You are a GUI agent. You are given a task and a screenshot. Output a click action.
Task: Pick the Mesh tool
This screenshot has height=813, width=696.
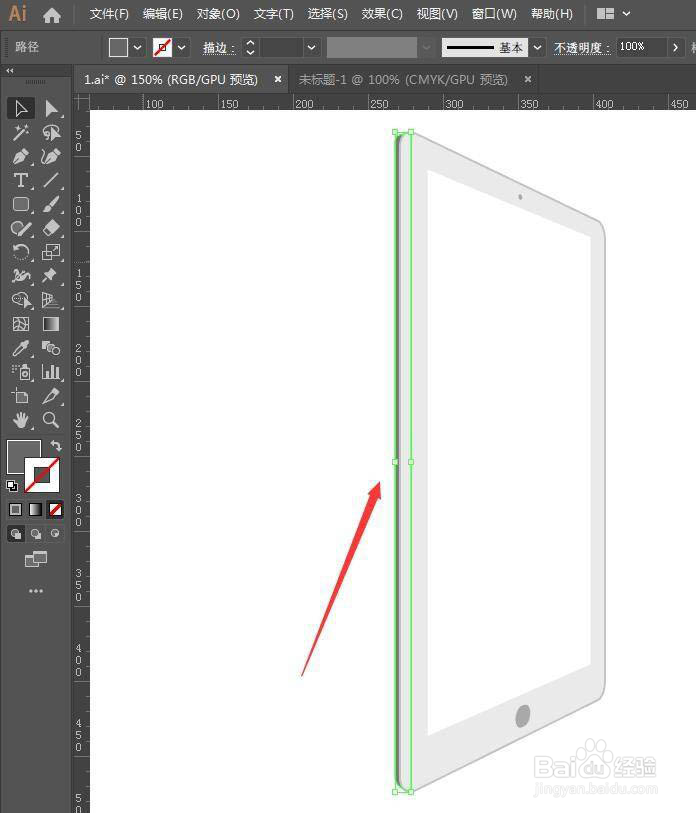point(21,324)
